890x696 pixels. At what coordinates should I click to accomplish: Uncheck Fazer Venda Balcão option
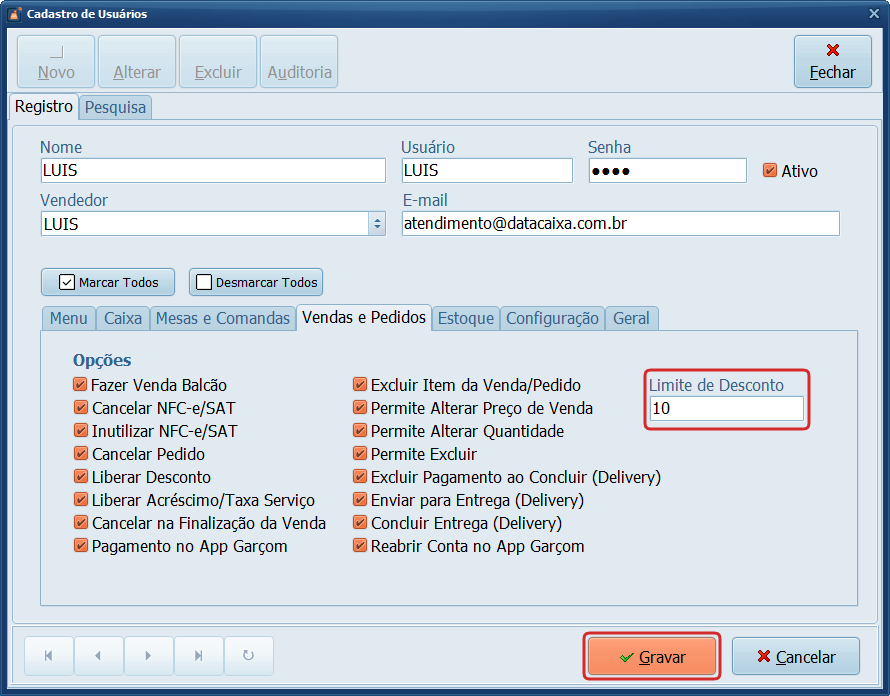point(80,385)
